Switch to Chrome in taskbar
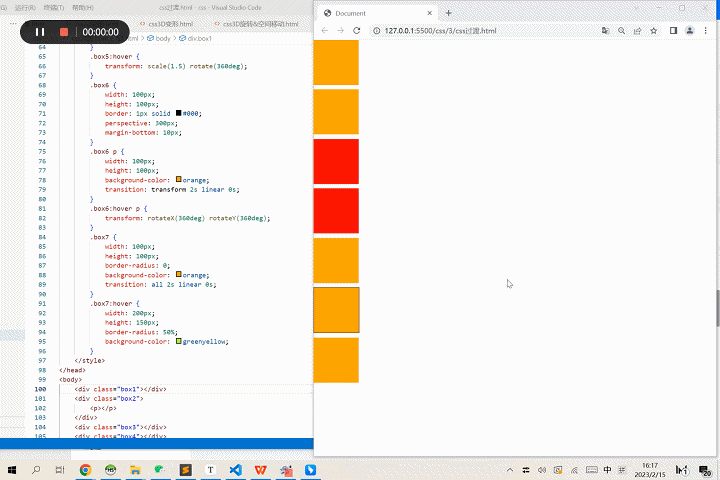The width and height of the screenshot is (720, 480). (x=85, y=470)
